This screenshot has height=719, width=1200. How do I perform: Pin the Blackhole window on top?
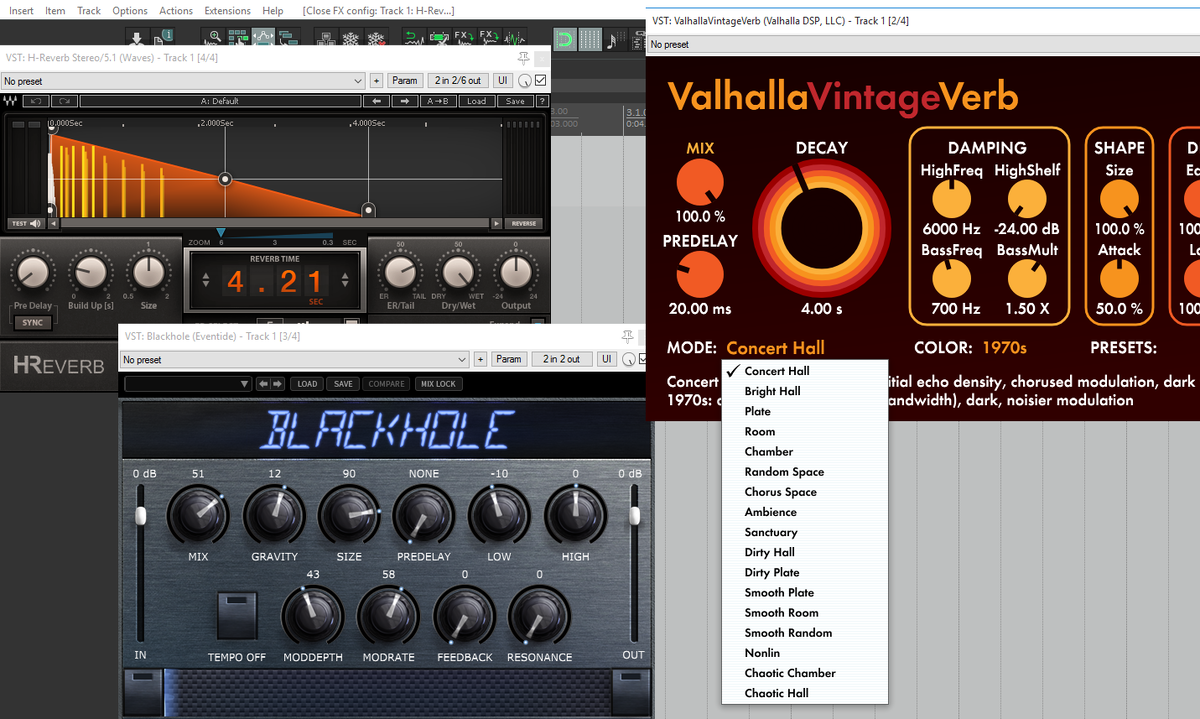coord(627,336)
